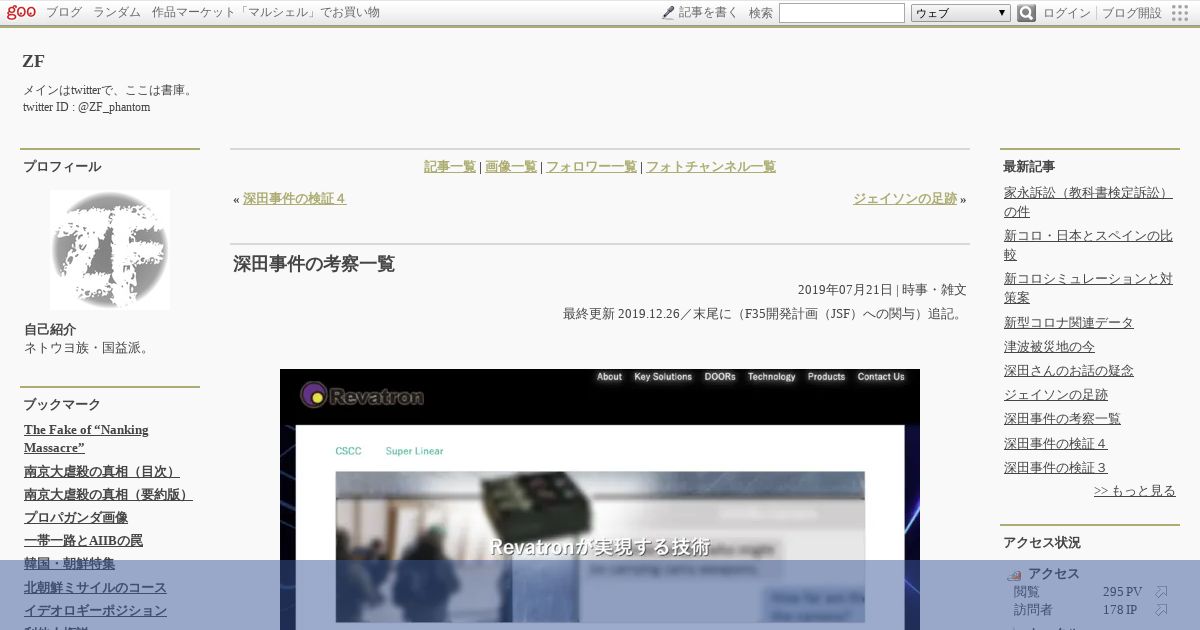Open the ランダム top menu link

pos(117,13)
